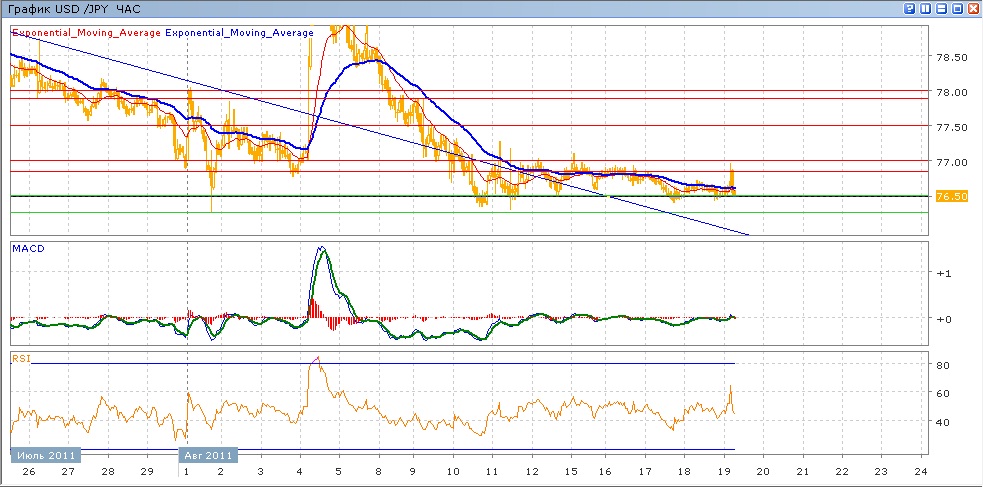The width and height of the screenshot is (983, 487).
Task: Click the help question mark icon
Action: [910, 8]
